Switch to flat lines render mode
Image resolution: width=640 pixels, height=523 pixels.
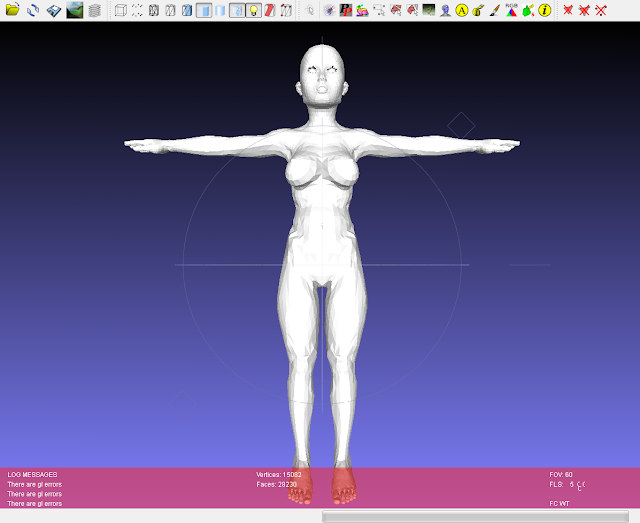click(x=187, y=10)
